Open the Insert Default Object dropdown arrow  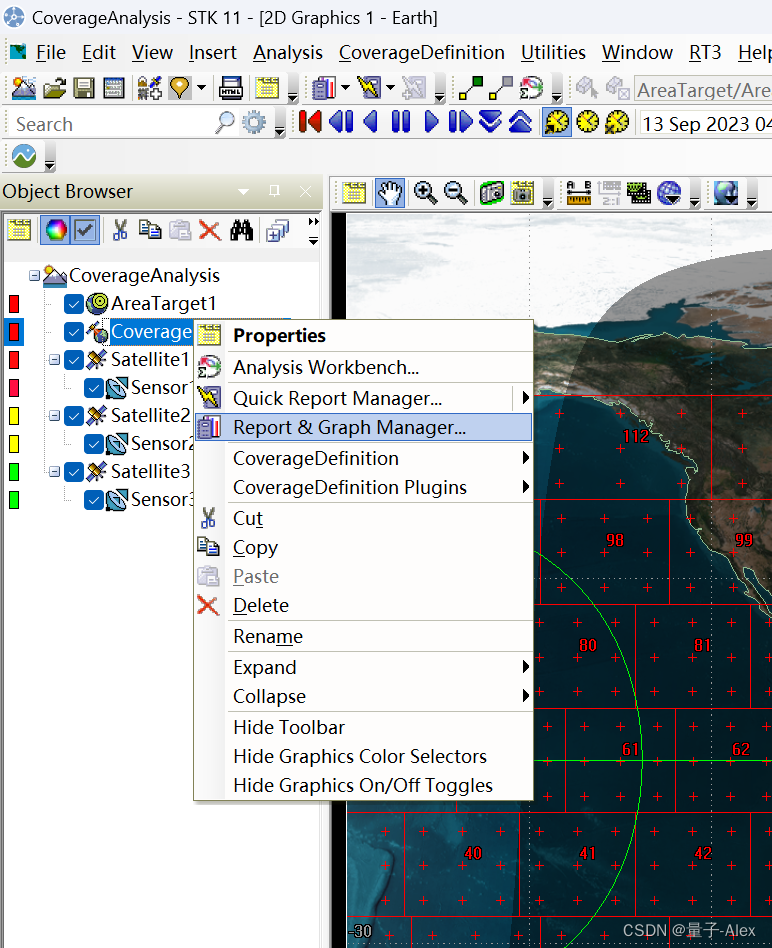click(201, 88)
